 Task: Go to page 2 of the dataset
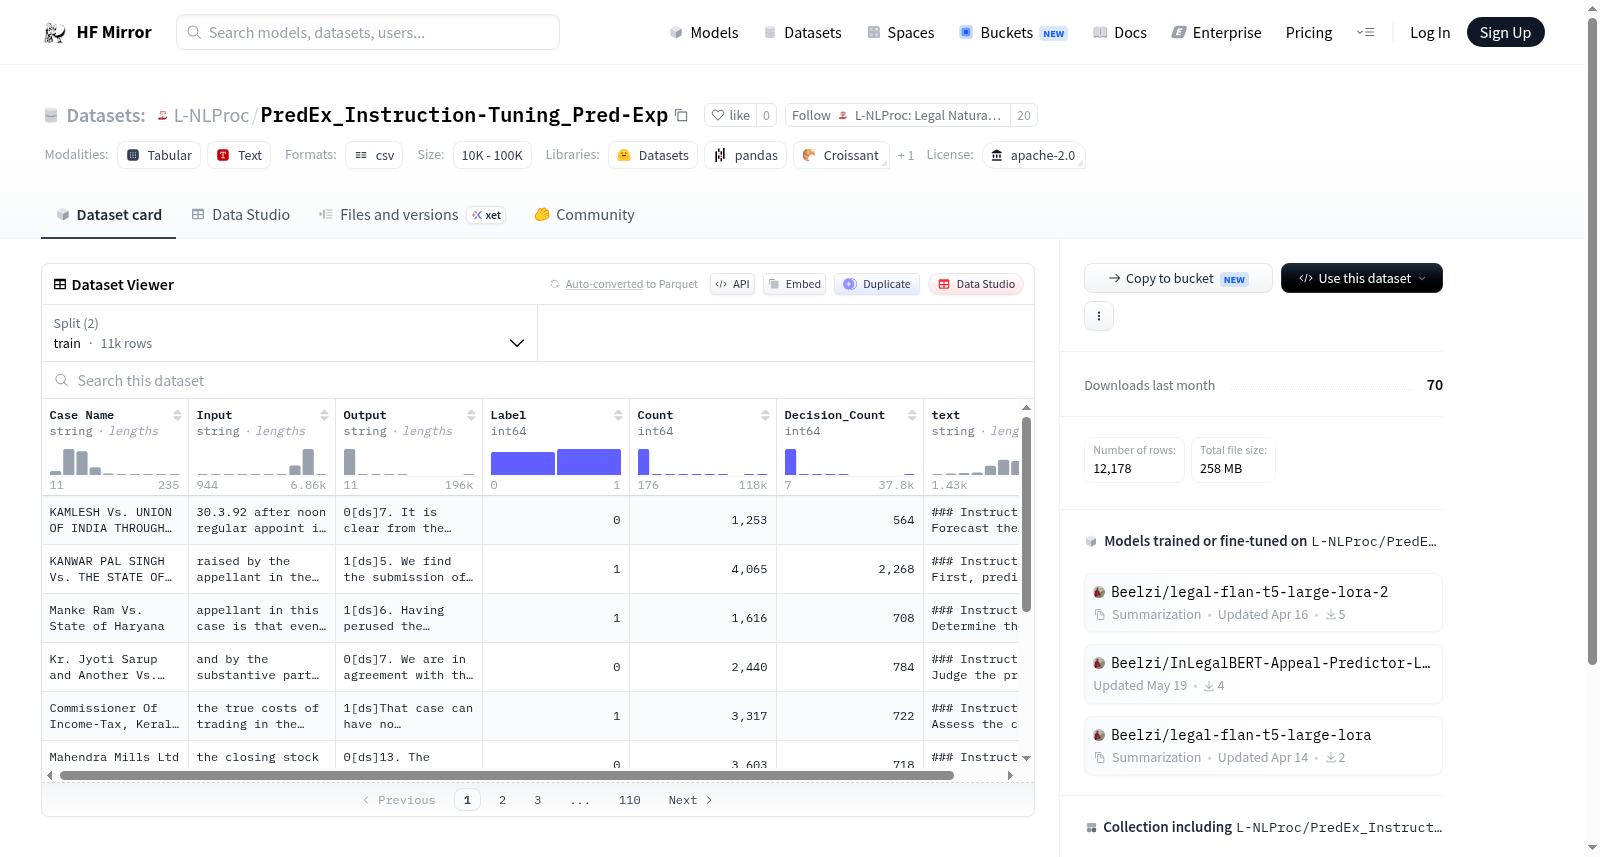[x=502, y=800]
